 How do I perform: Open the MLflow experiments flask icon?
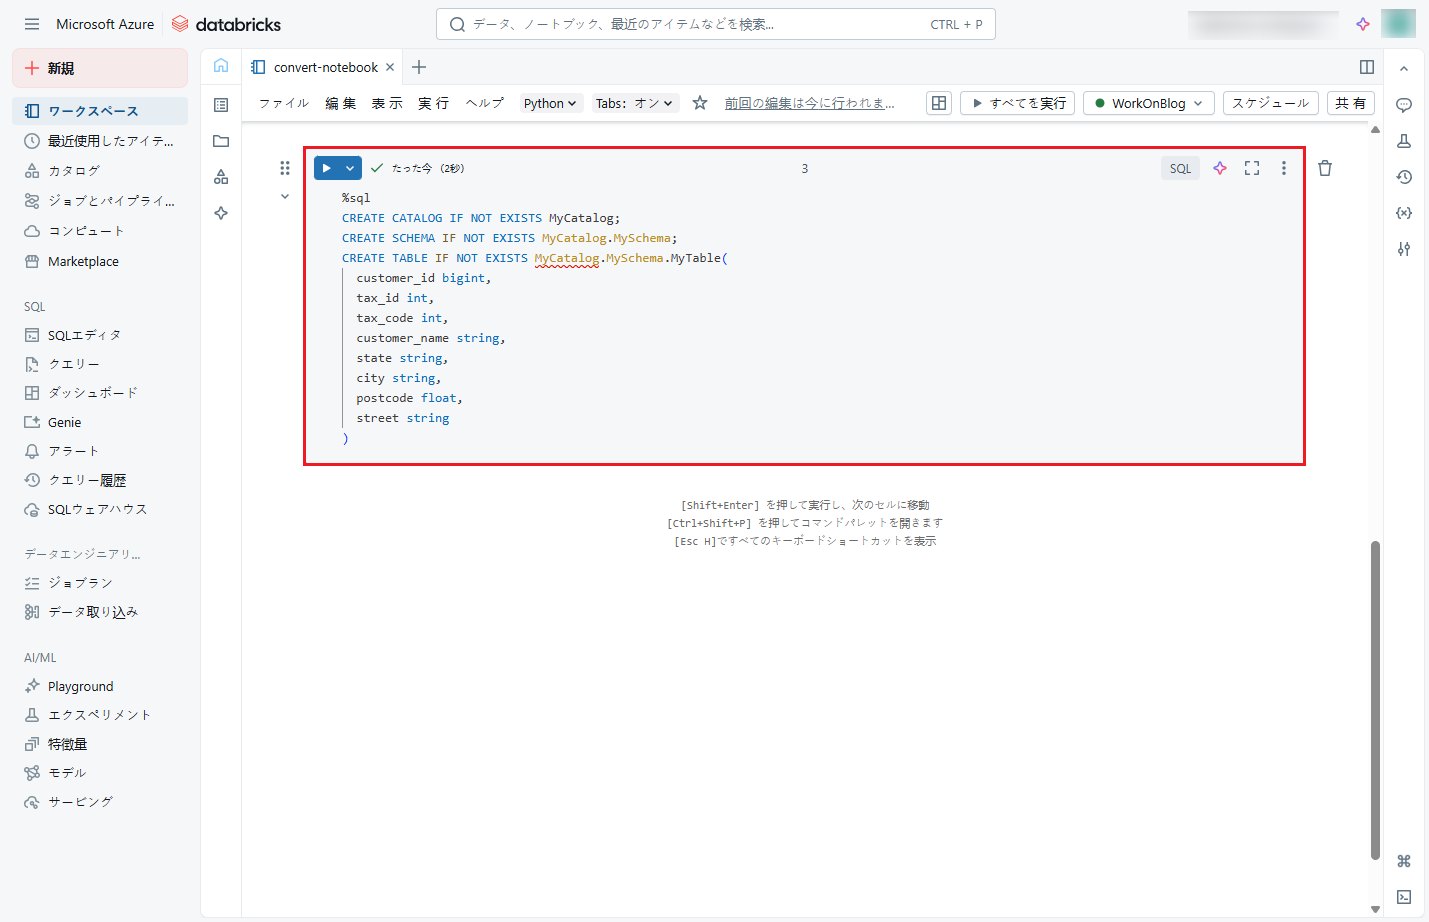(1404, 141)
